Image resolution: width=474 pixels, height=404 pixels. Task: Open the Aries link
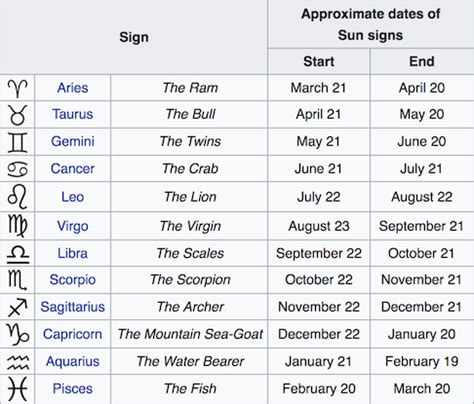tap(73, 88)
